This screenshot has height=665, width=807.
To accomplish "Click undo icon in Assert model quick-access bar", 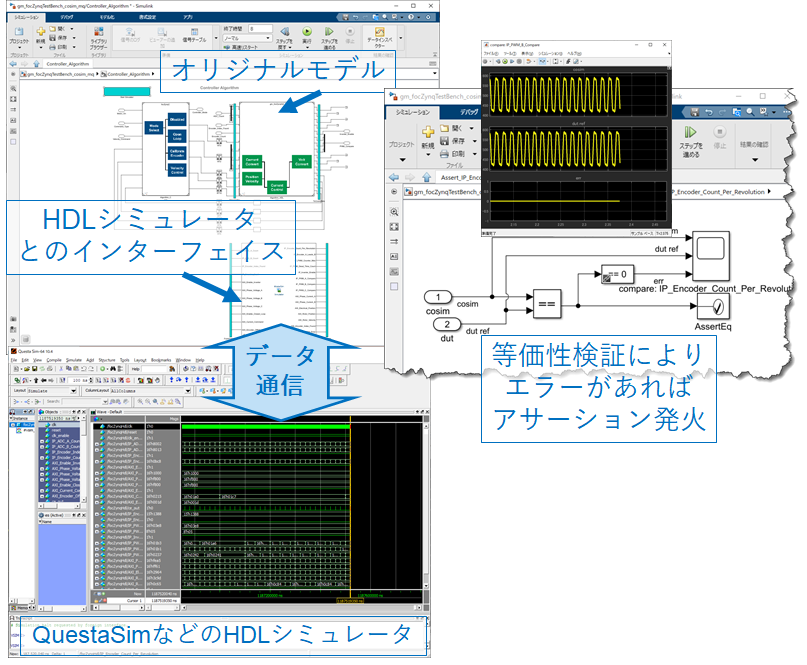I will point(709,112).
